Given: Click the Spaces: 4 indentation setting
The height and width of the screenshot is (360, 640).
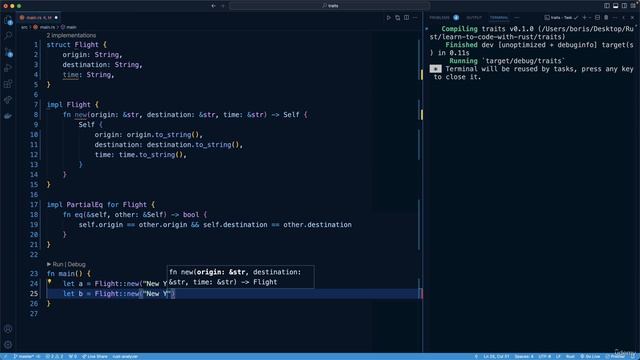Looking at the screenshot, I should (524, 356).
